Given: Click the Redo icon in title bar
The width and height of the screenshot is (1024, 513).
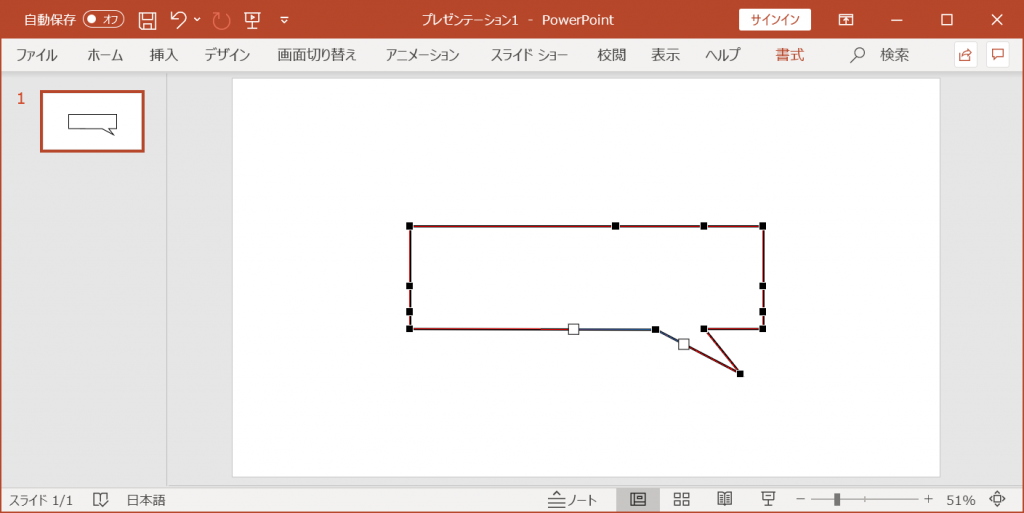Looking at the screenshot, I should coord(221,20).
